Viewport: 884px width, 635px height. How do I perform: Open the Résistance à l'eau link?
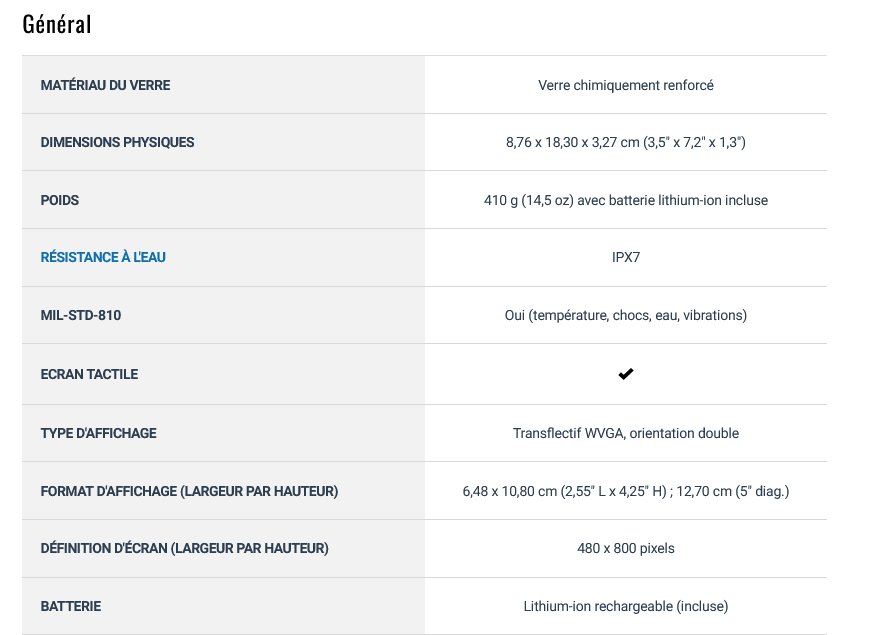point(103,257)
